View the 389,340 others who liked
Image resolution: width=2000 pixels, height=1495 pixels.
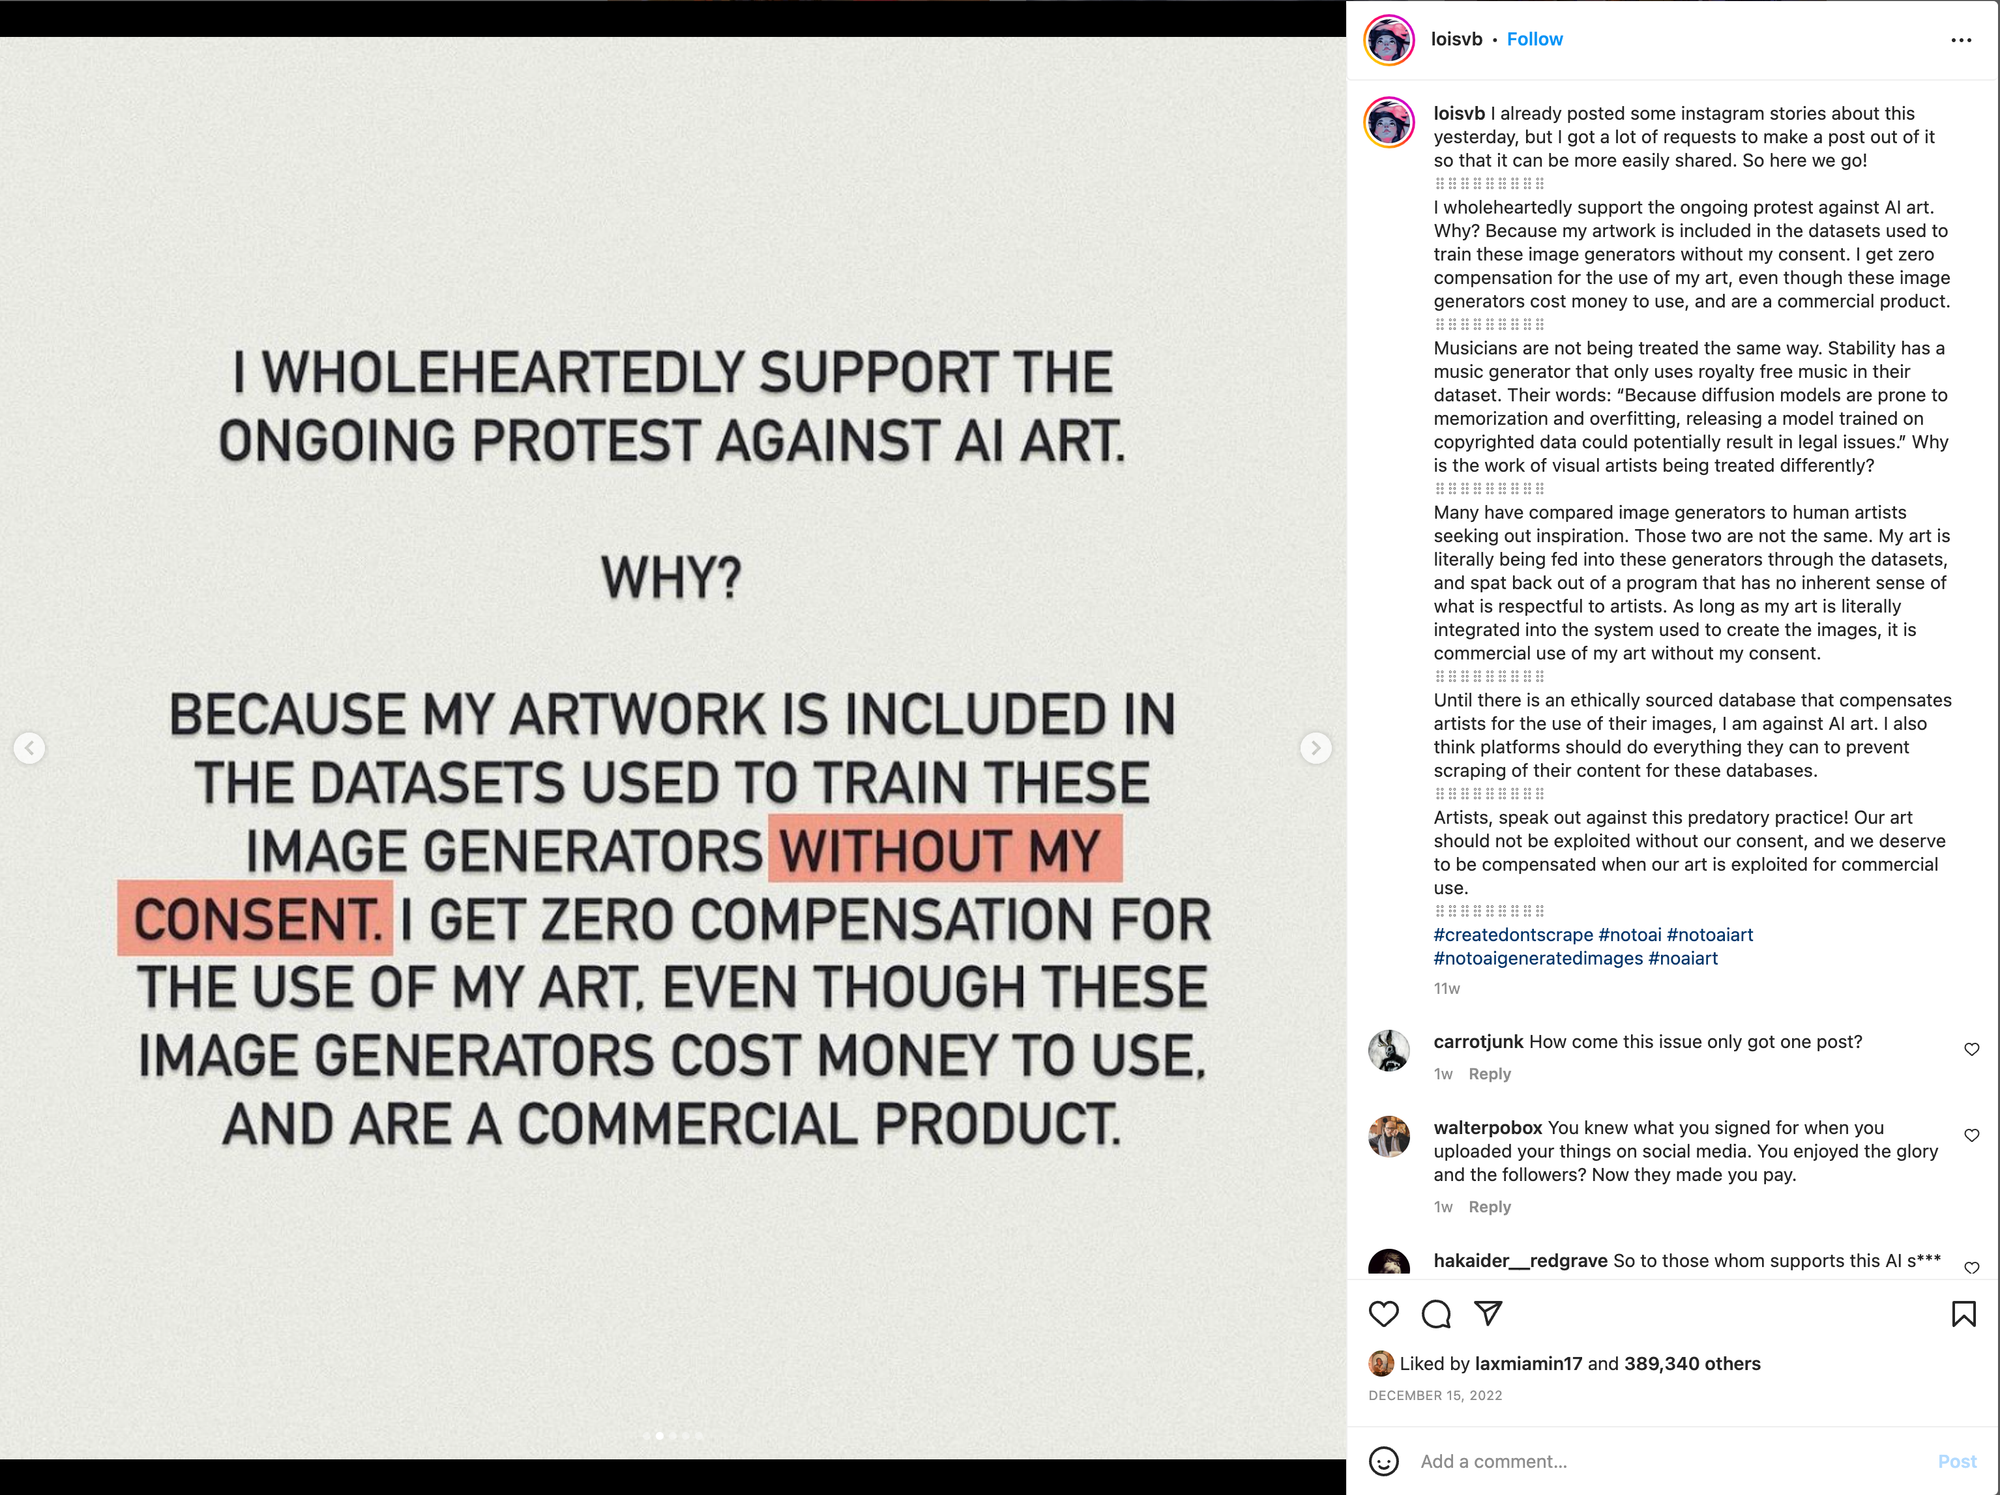(1692, 1363)
